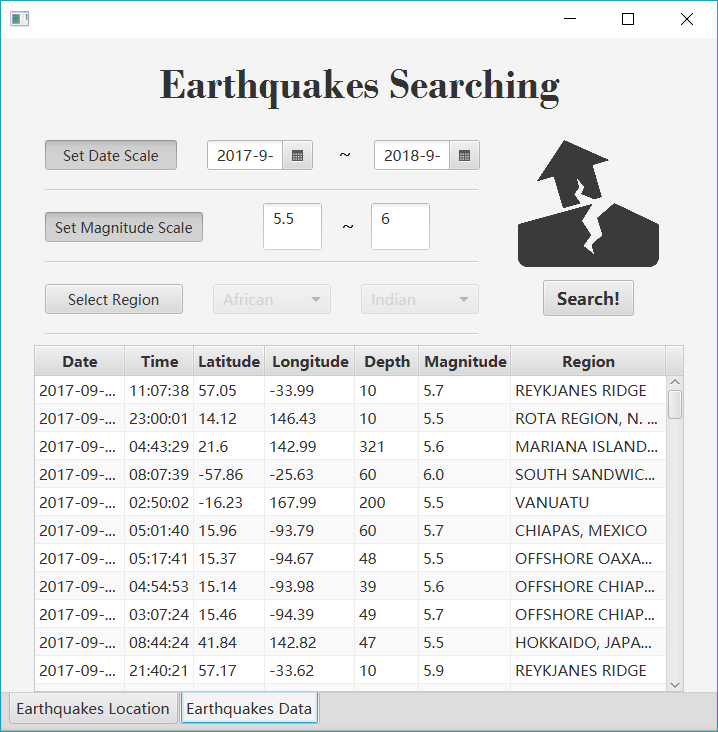
Task: Click the depth cell 39
Action: coord(387,586)
